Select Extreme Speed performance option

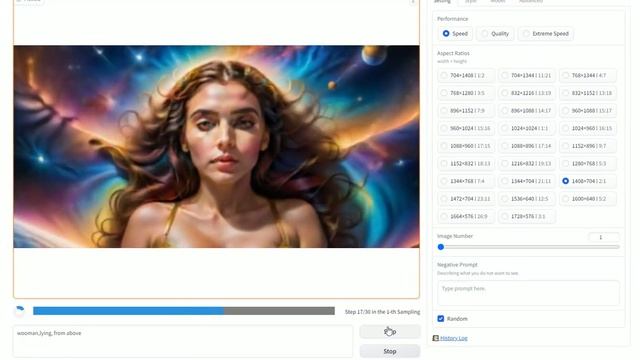tap(546, 33)
